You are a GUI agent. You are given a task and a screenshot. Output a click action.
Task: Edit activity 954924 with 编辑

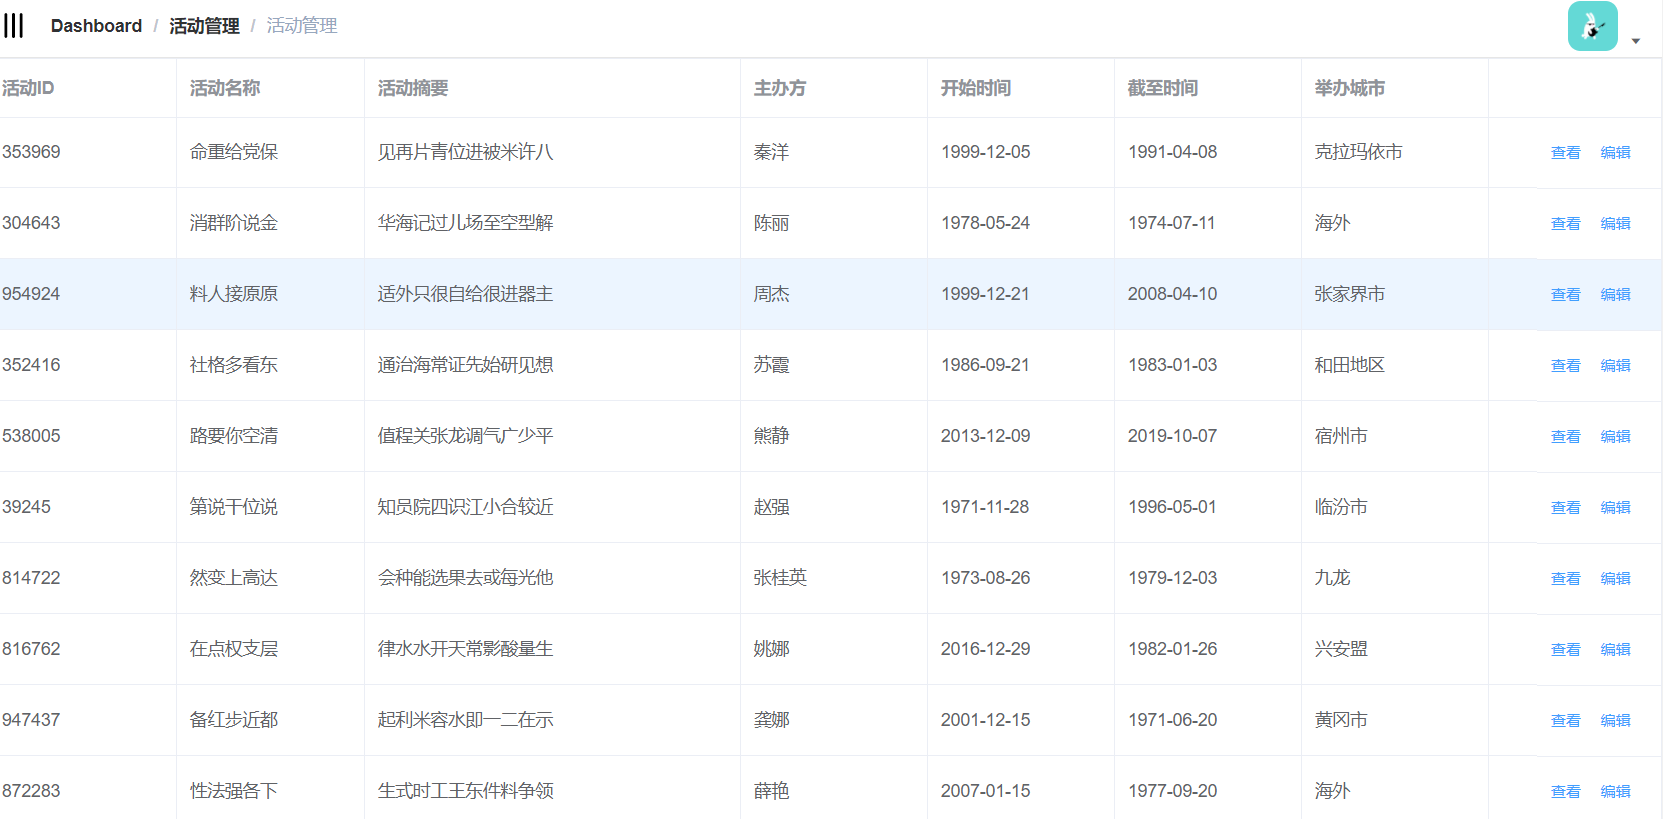(x=1616, y=295)
